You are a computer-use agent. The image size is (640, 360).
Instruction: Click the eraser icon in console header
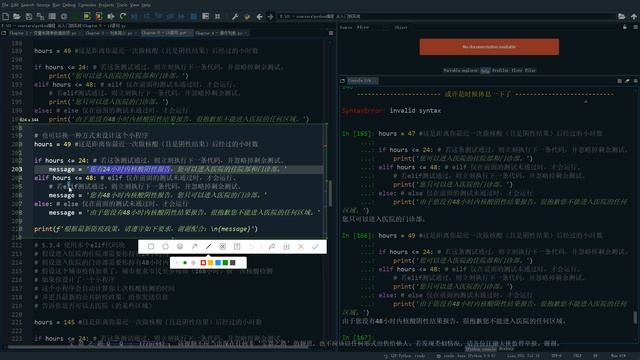click(627, 81)
